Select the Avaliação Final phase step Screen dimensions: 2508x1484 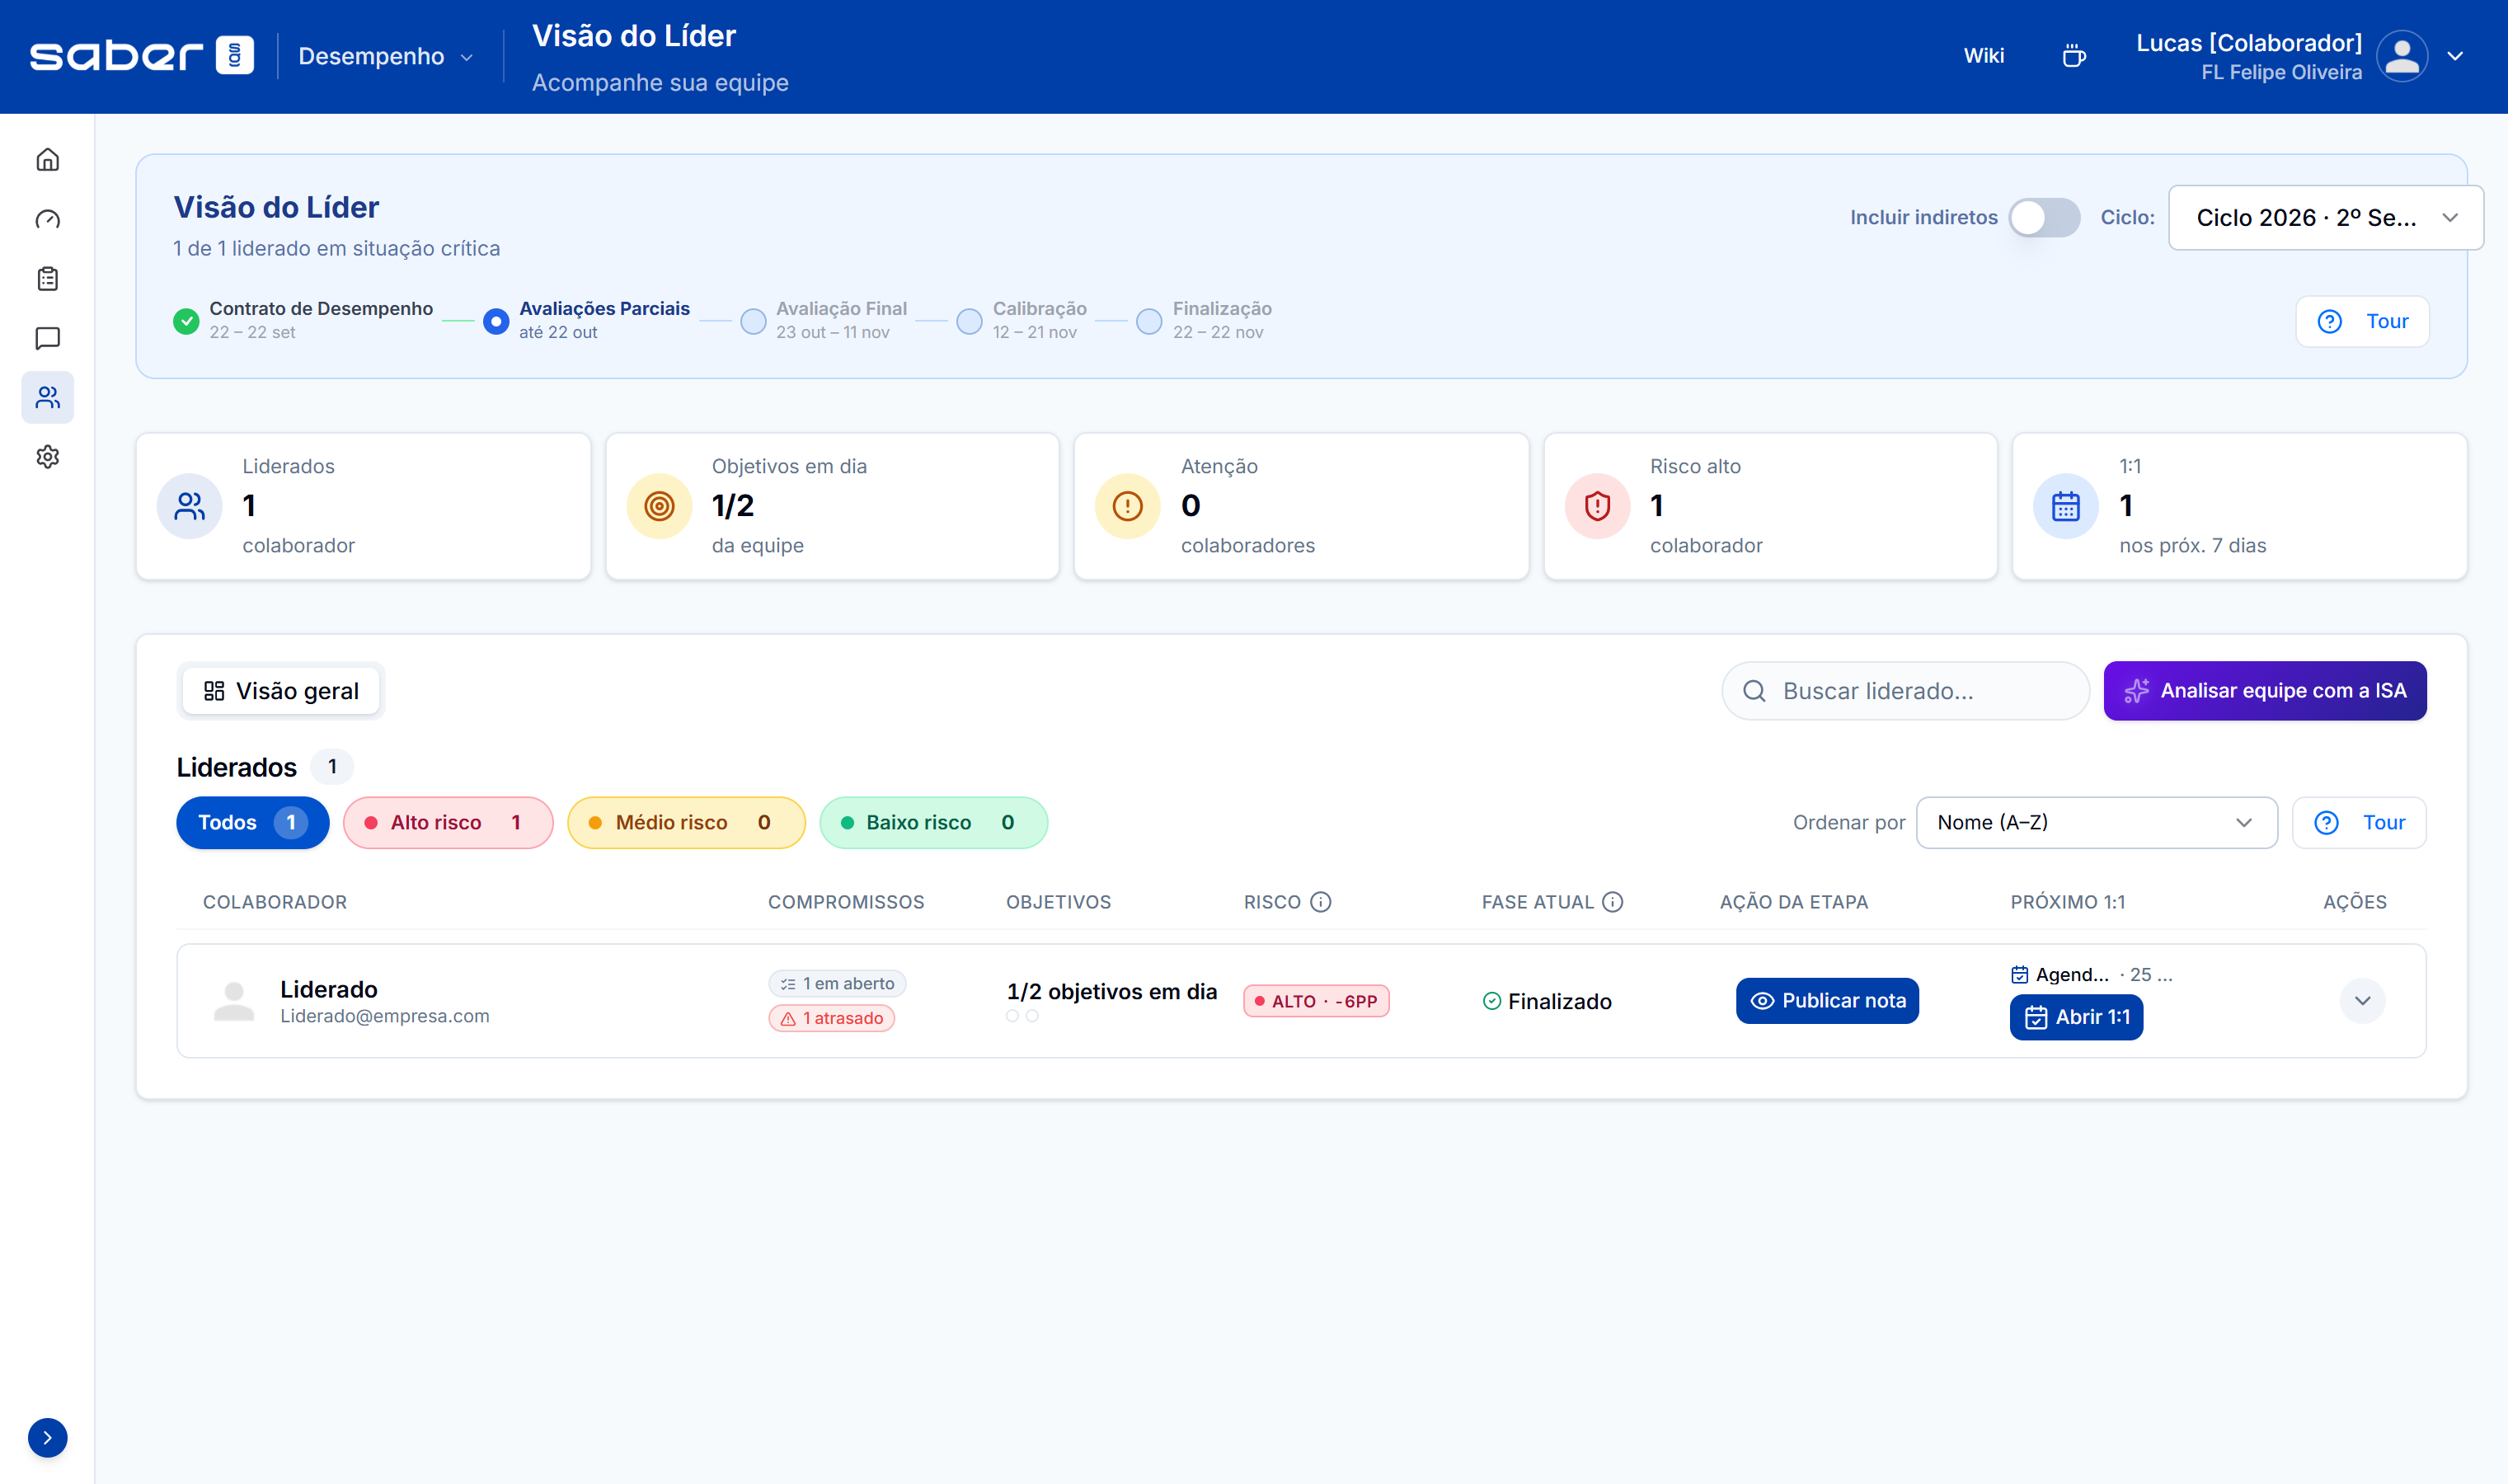click(x=824, y=320)
